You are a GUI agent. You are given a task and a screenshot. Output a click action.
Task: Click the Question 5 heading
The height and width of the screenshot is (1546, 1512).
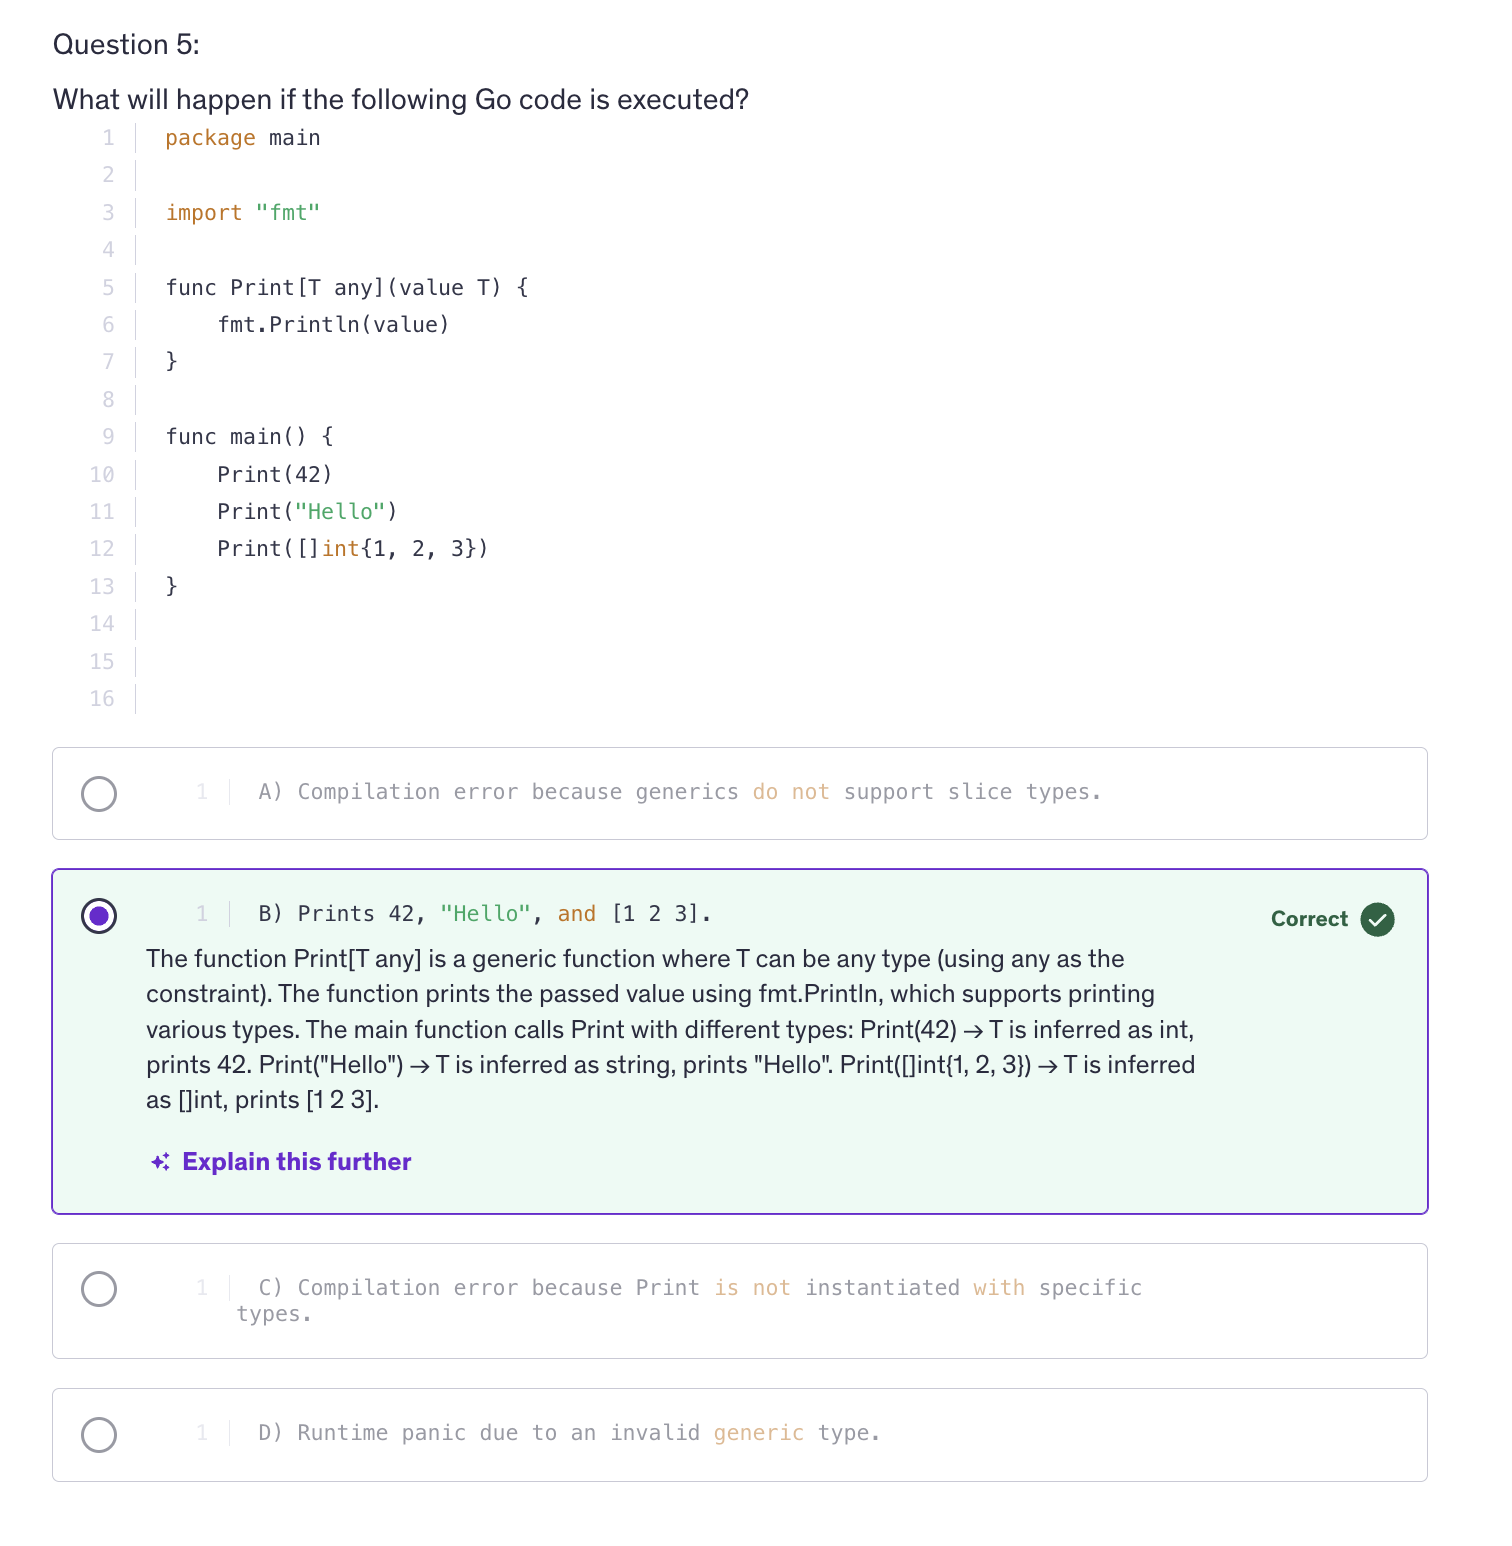coord(126,45)
